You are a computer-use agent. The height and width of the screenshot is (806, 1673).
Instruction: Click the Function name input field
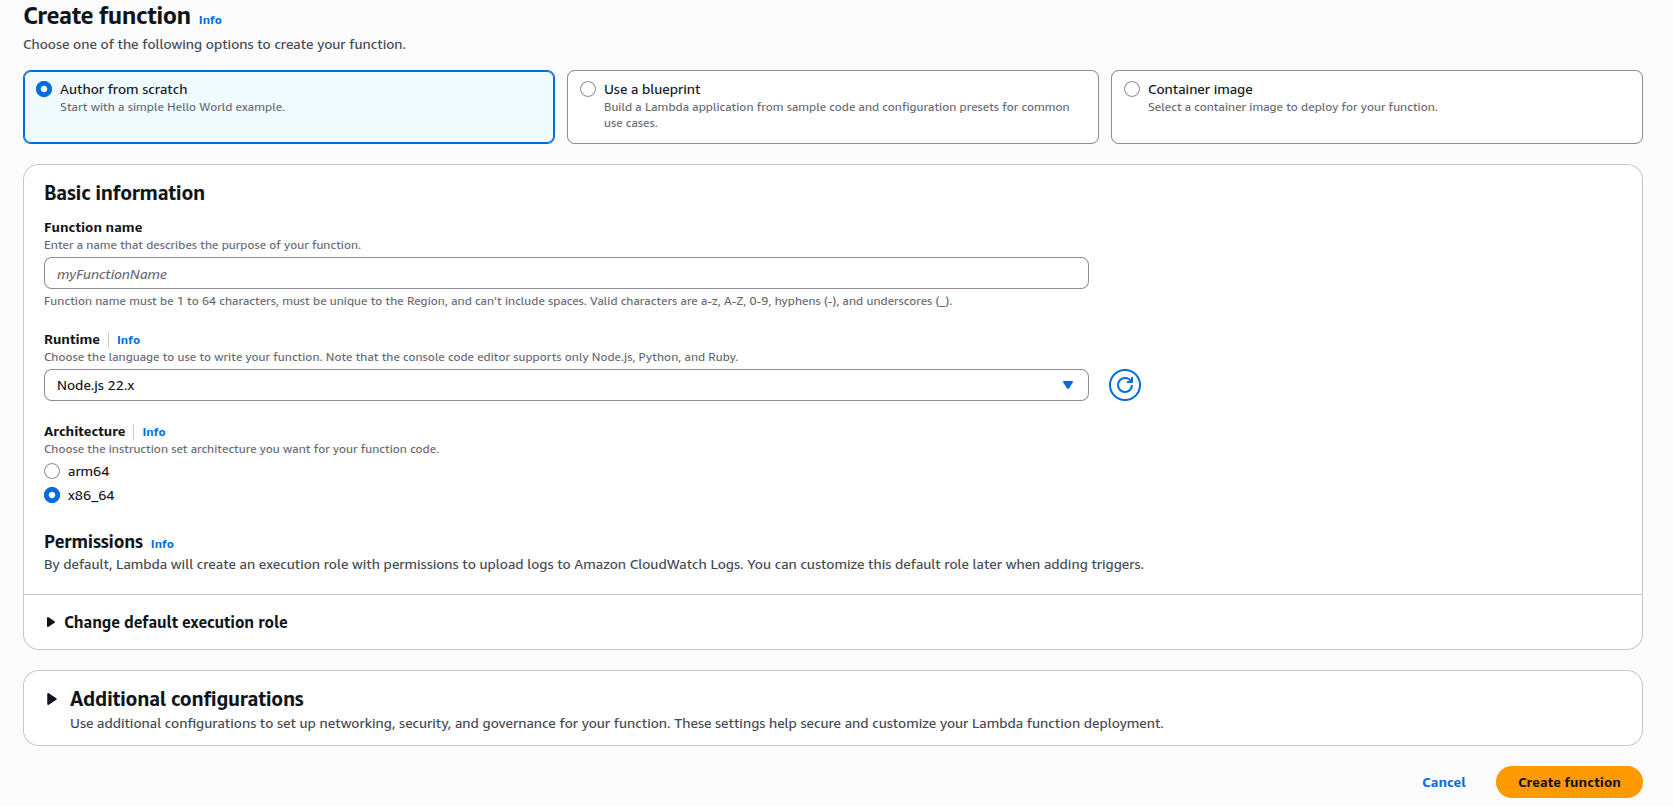tap(566, 273)
